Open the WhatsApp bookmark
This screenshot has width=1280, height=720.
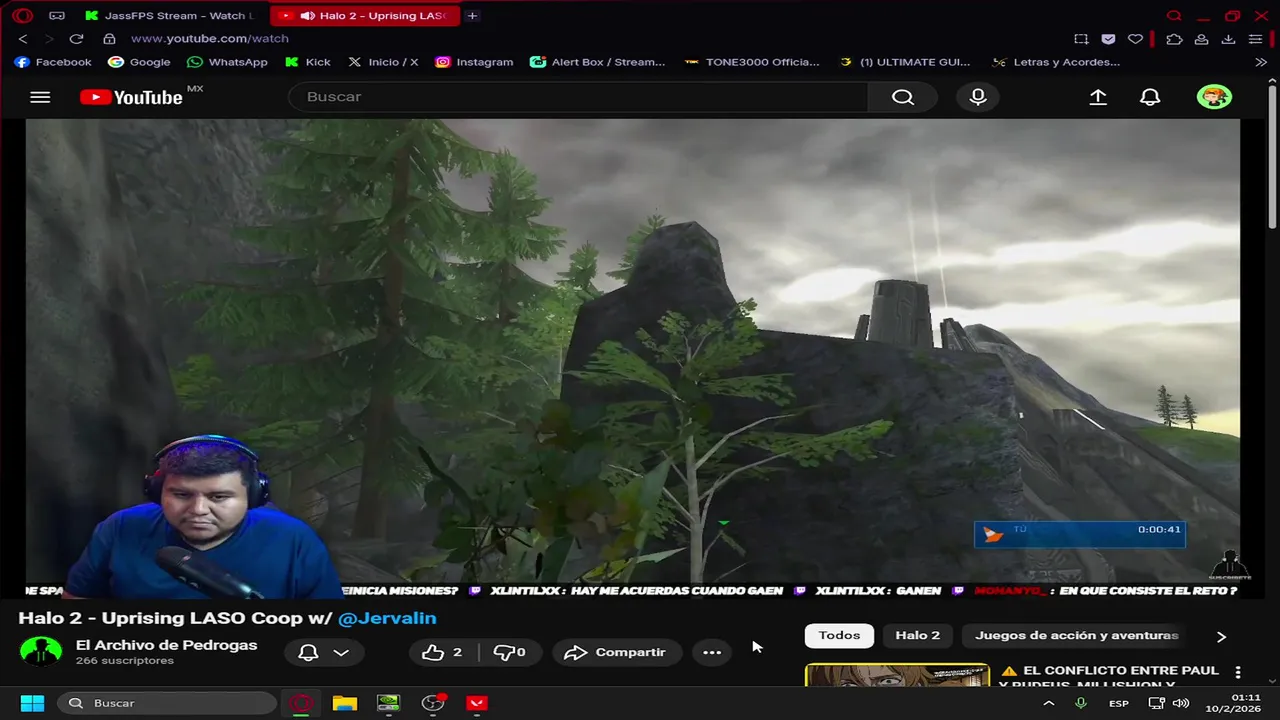pyautogui.click(x=227, y=62)
